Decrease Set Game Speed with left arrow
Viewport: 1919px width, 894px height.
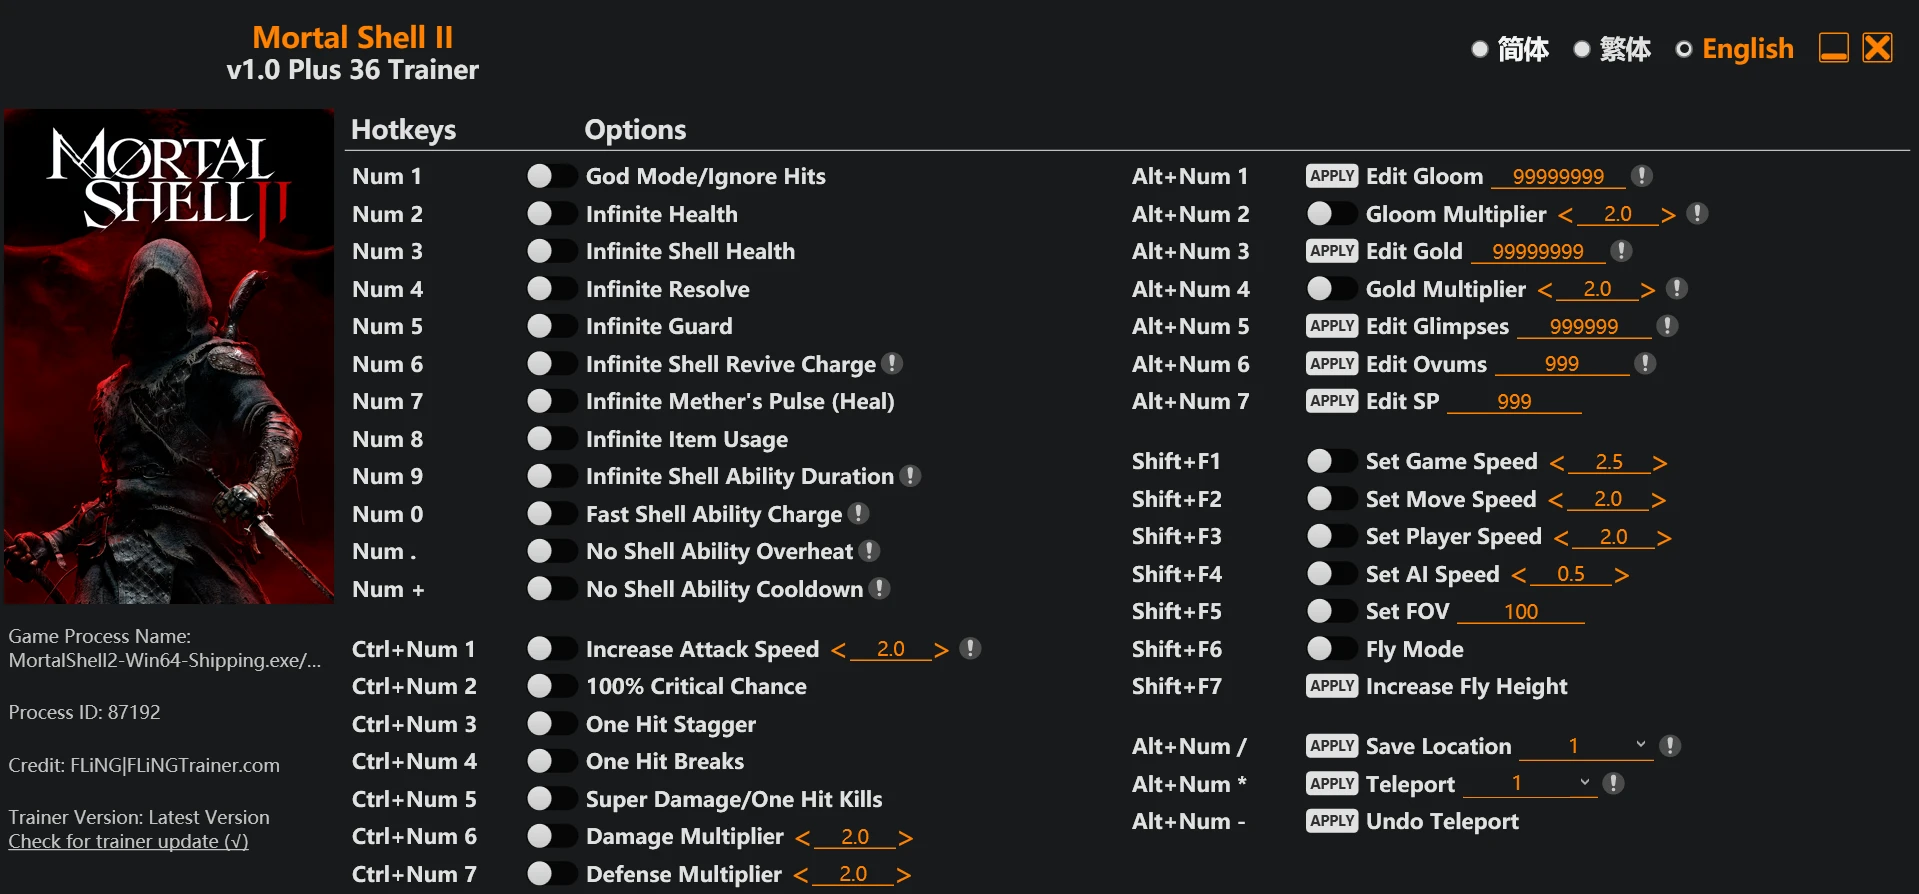(1557, 463)
